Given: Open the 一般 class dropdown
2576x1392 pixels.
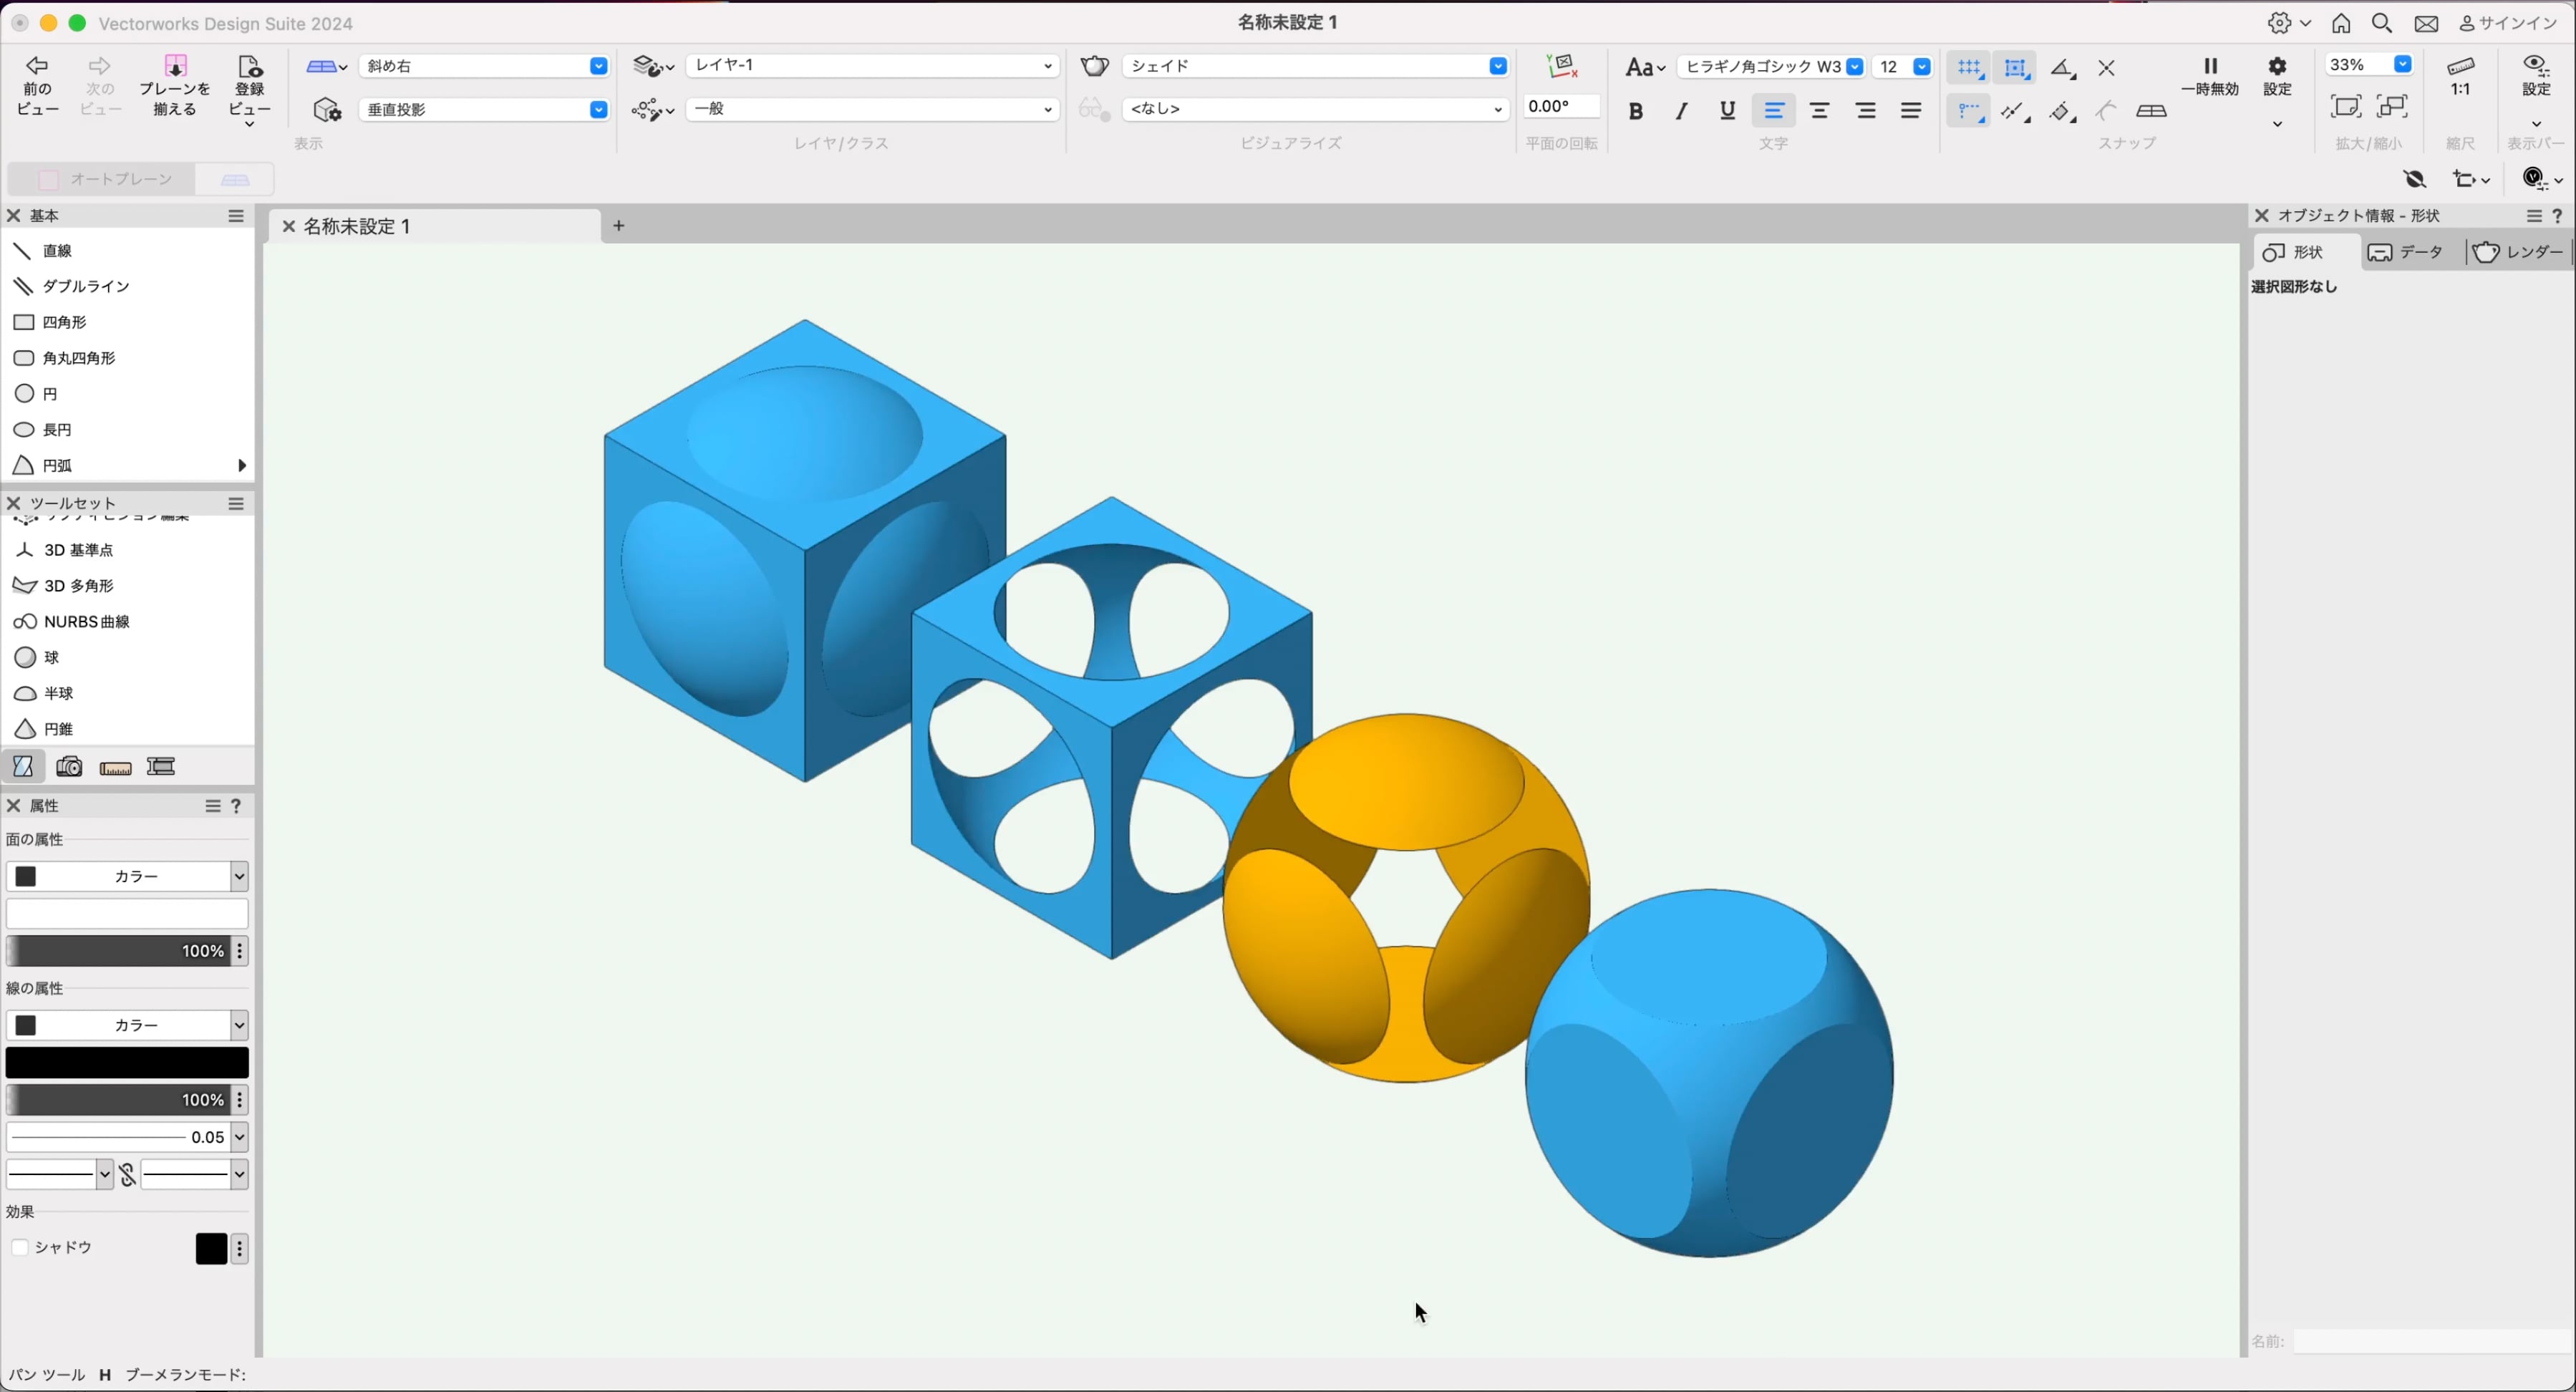Looking at the screenshot, I should 872,109.
